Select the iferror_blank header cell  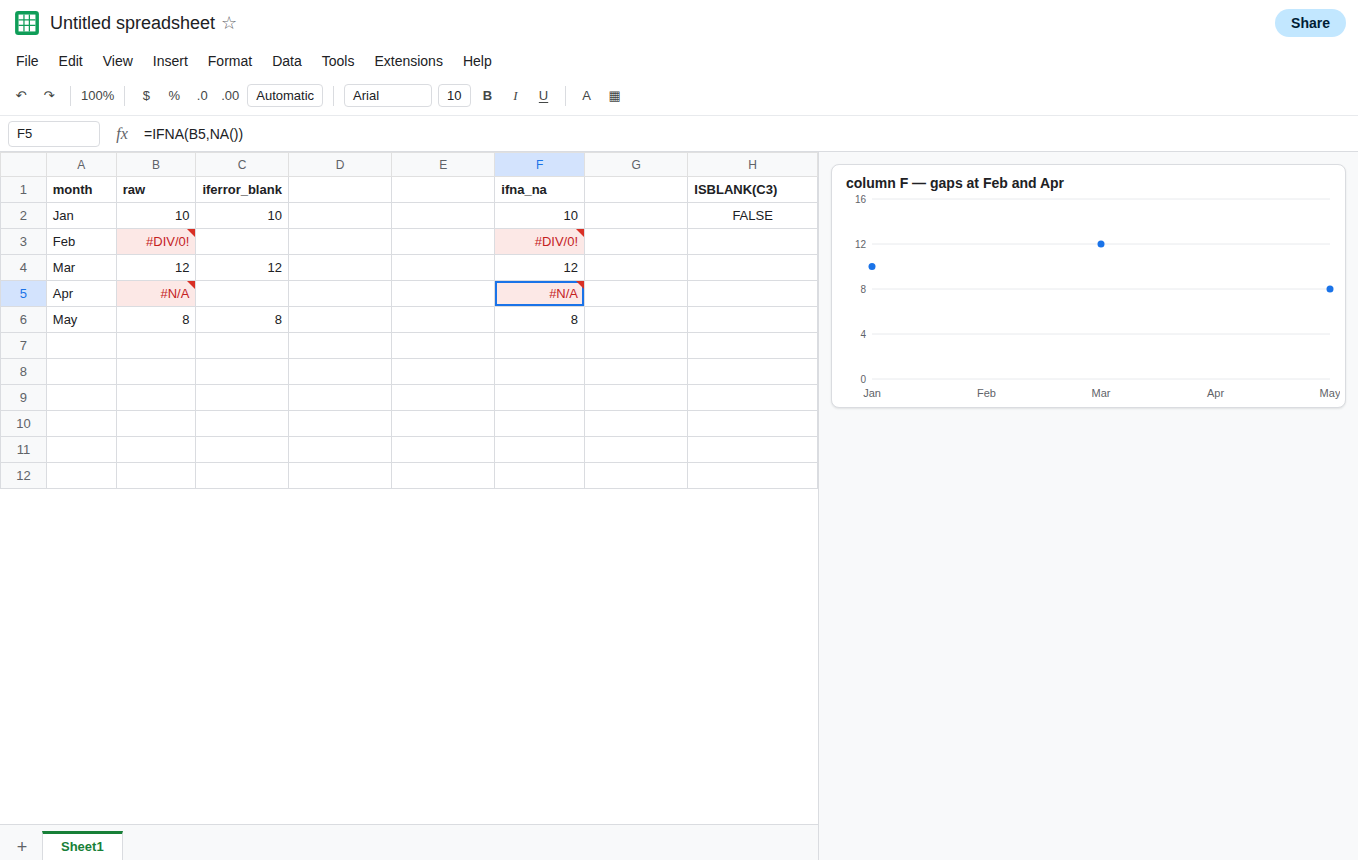pyautogui.click(x=242, y=190)
